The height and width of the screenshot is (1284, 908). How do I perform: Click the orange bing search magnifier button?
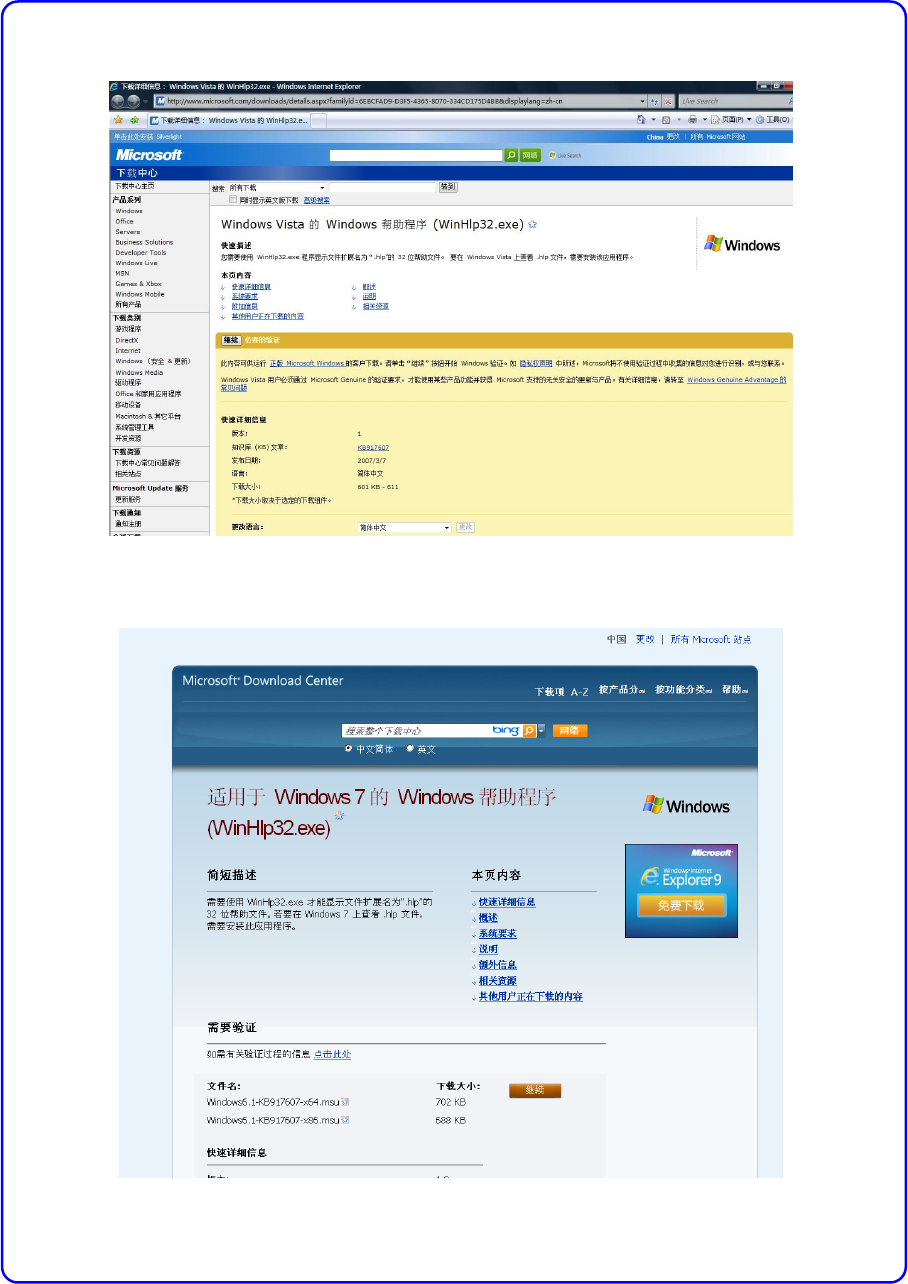click(x=529, y=731)
